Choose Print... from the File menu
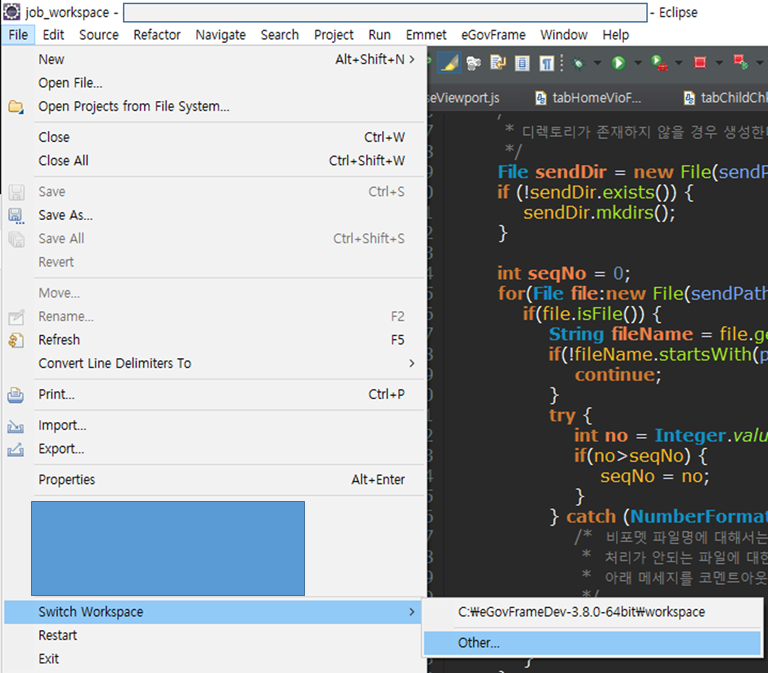 pyautogui.click(x=213, y=394)
